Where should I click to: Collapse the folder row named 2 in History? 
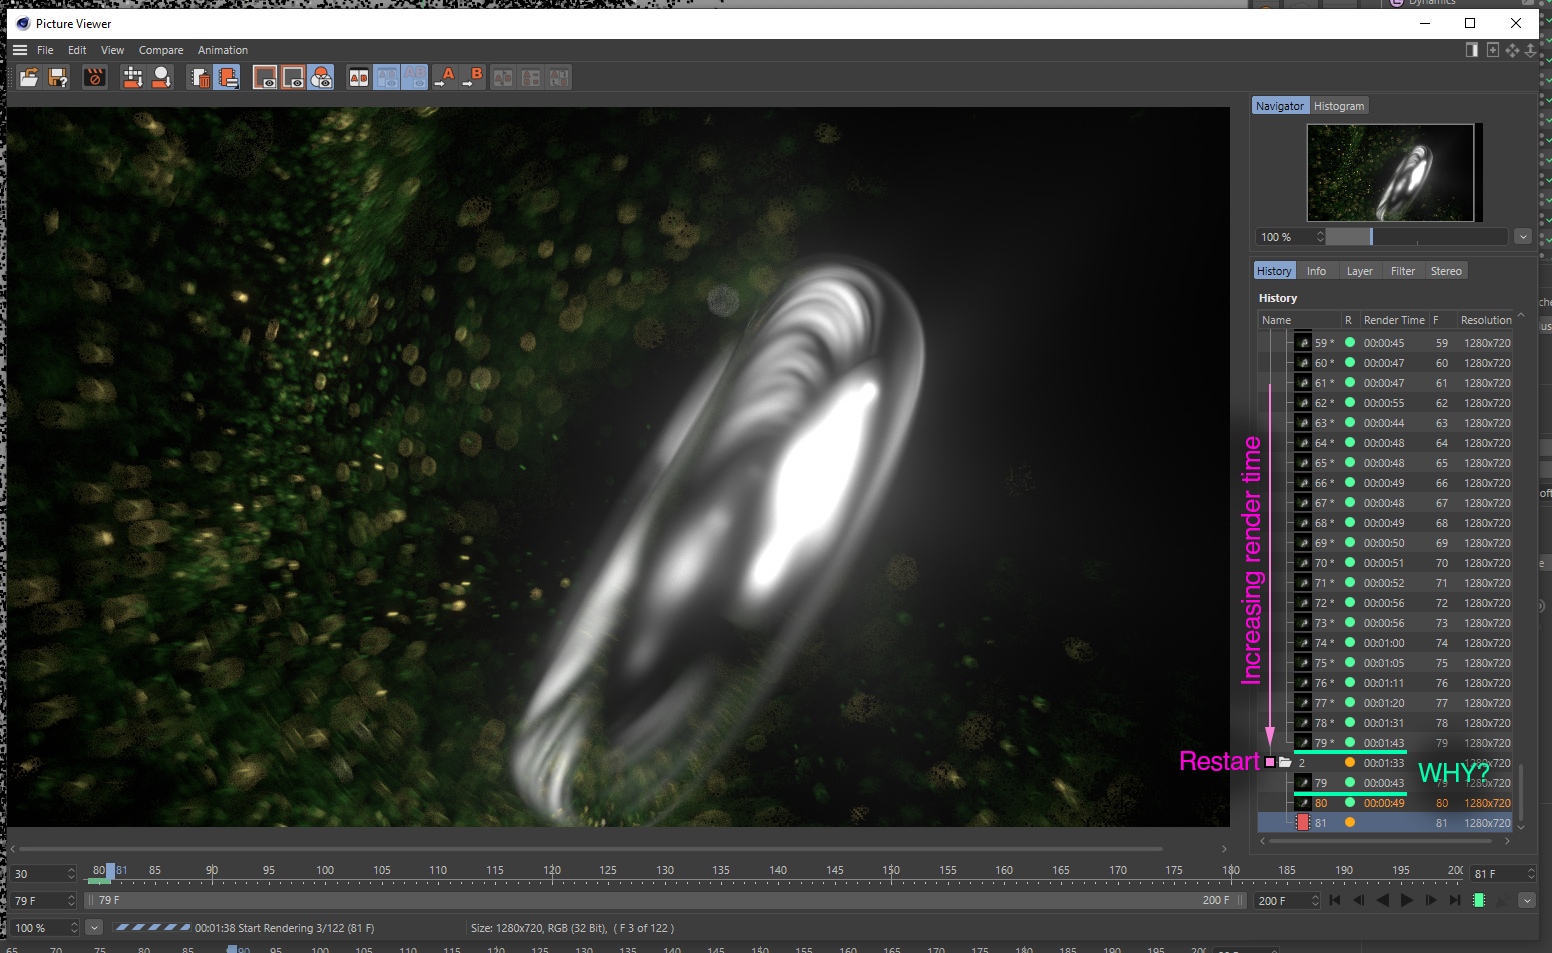tap(1270, 762)
